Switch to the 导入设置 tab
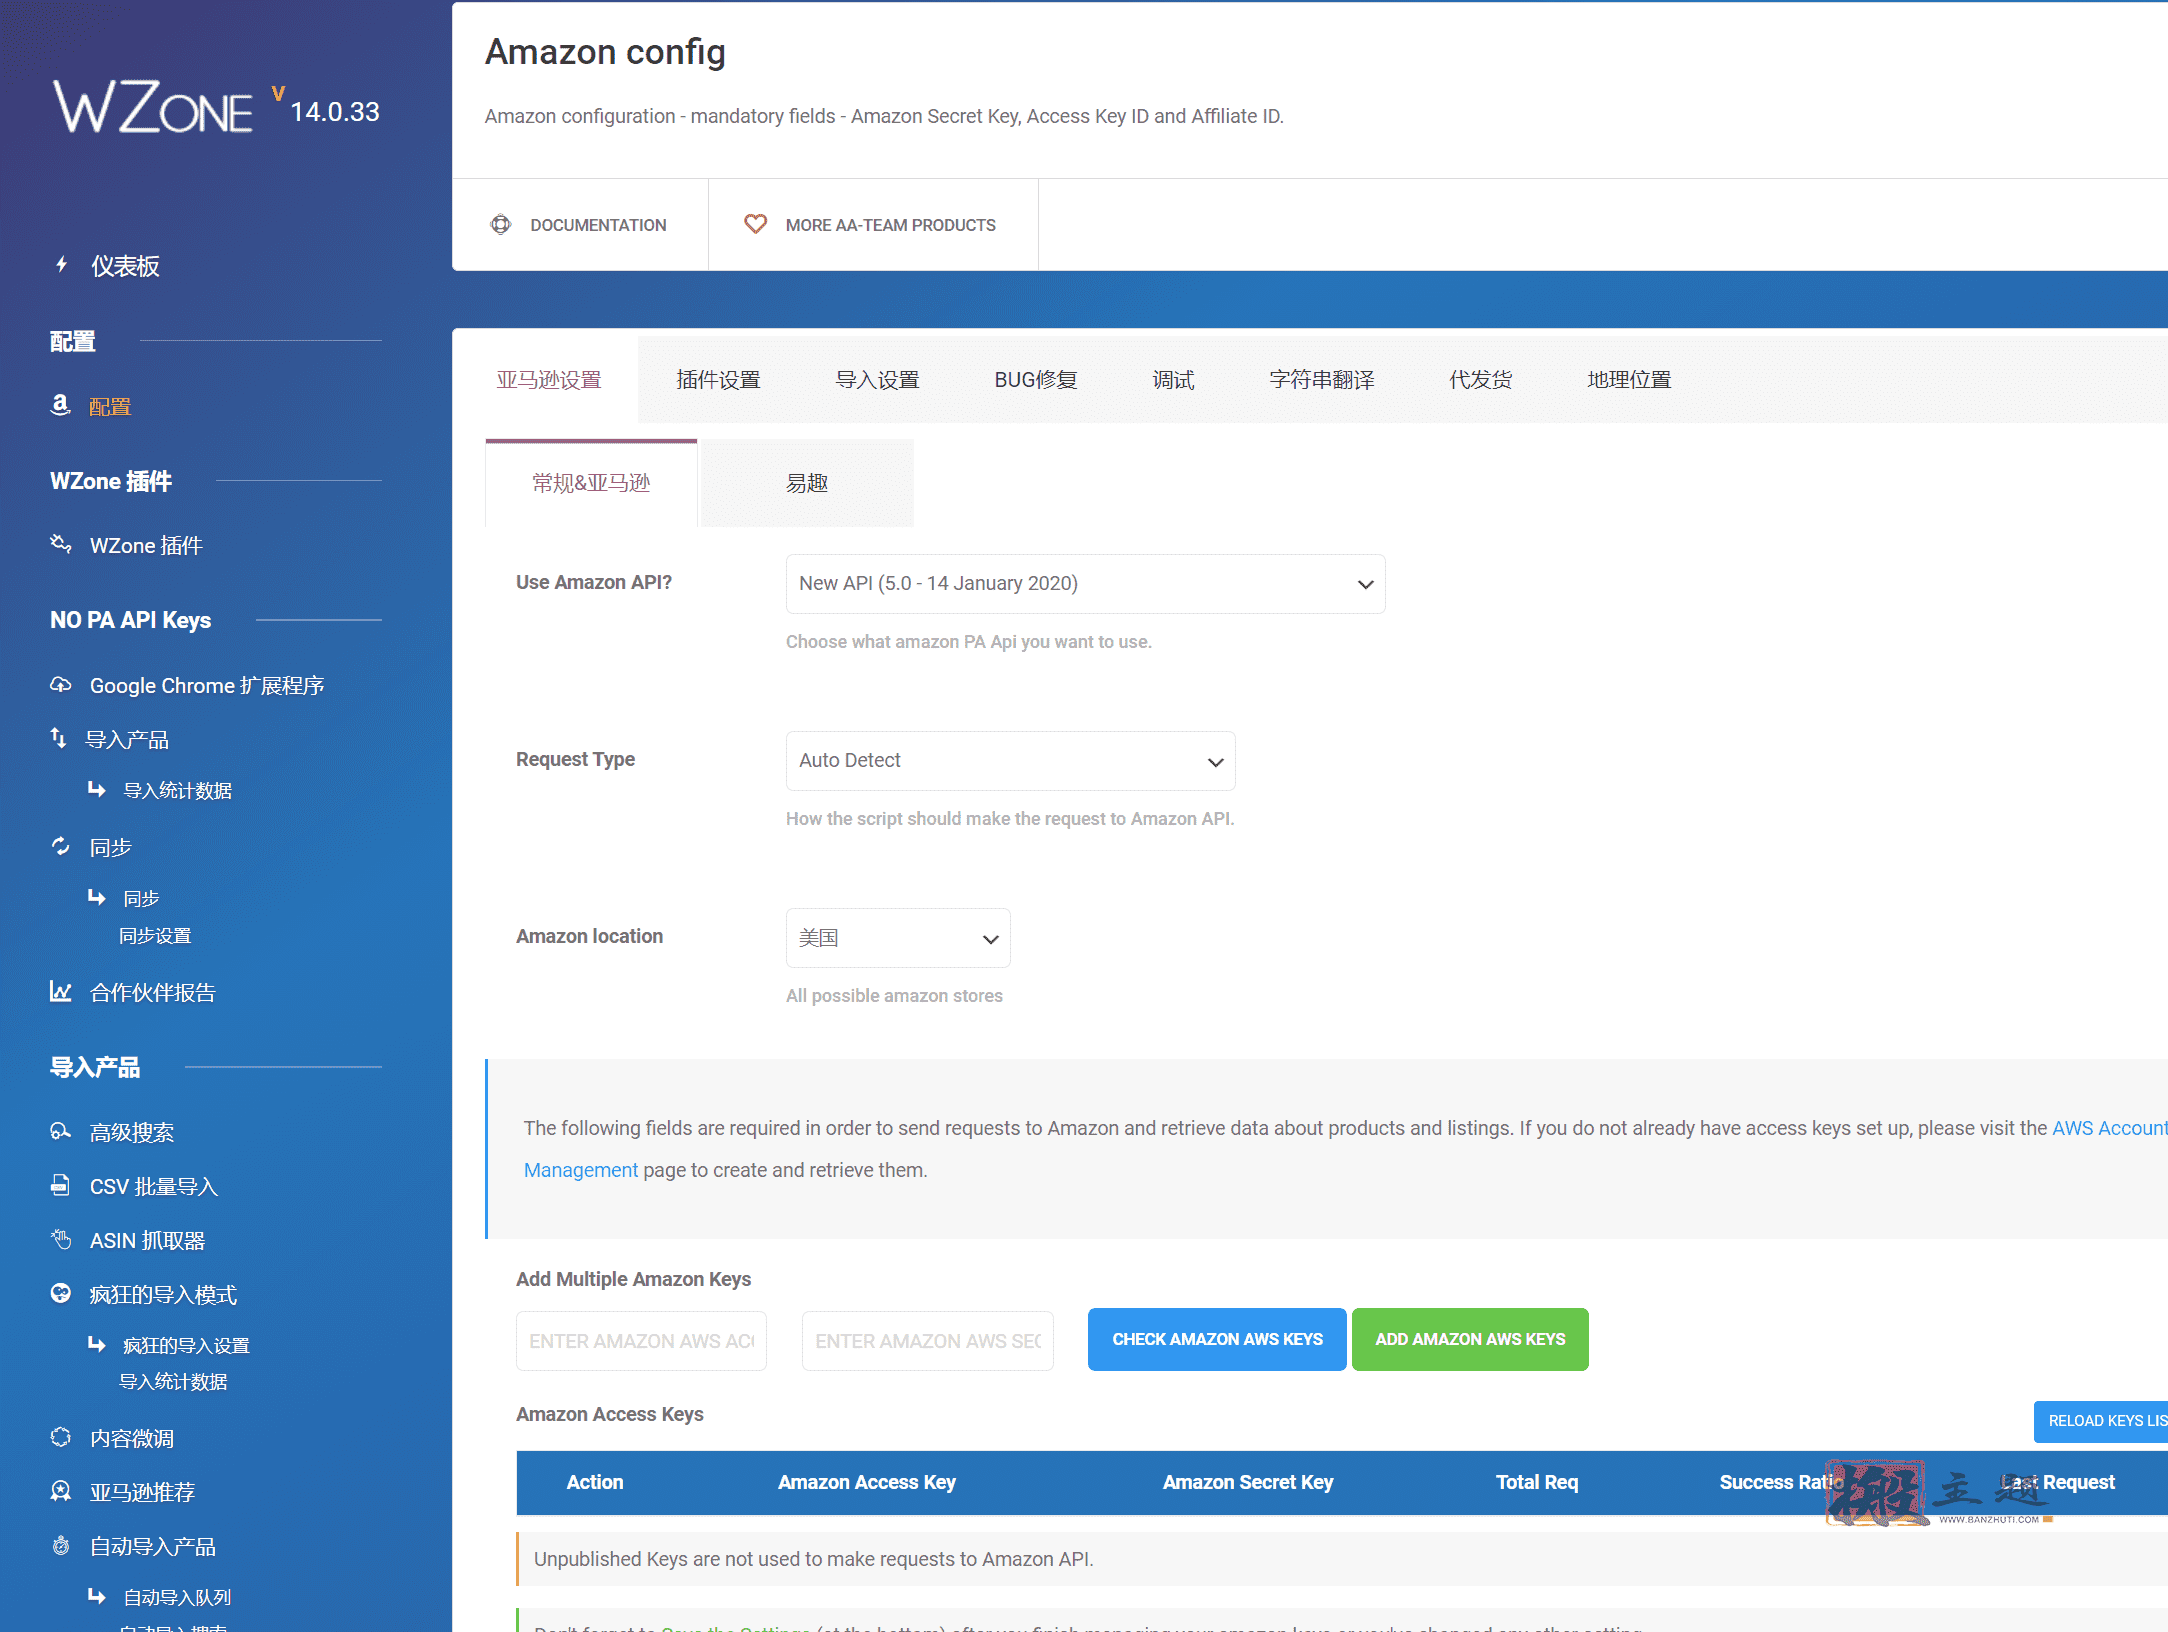 pos(877,380)
